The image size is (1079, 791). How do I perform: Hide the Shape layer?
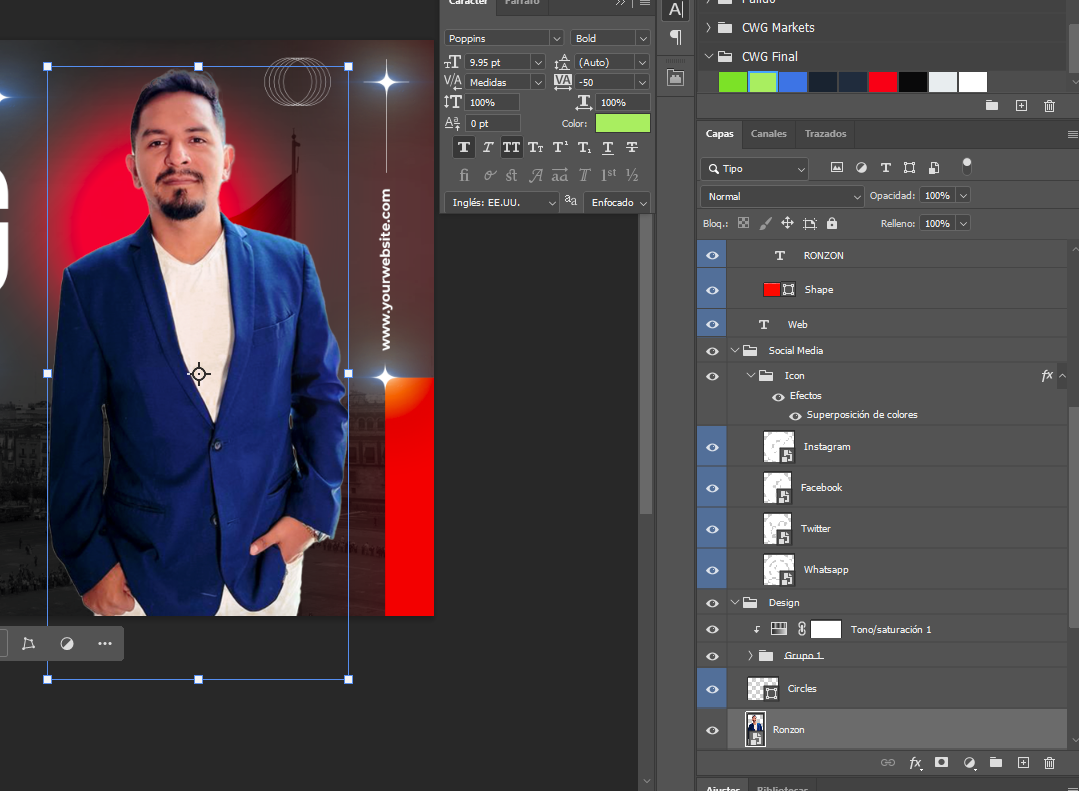[712, 290]
